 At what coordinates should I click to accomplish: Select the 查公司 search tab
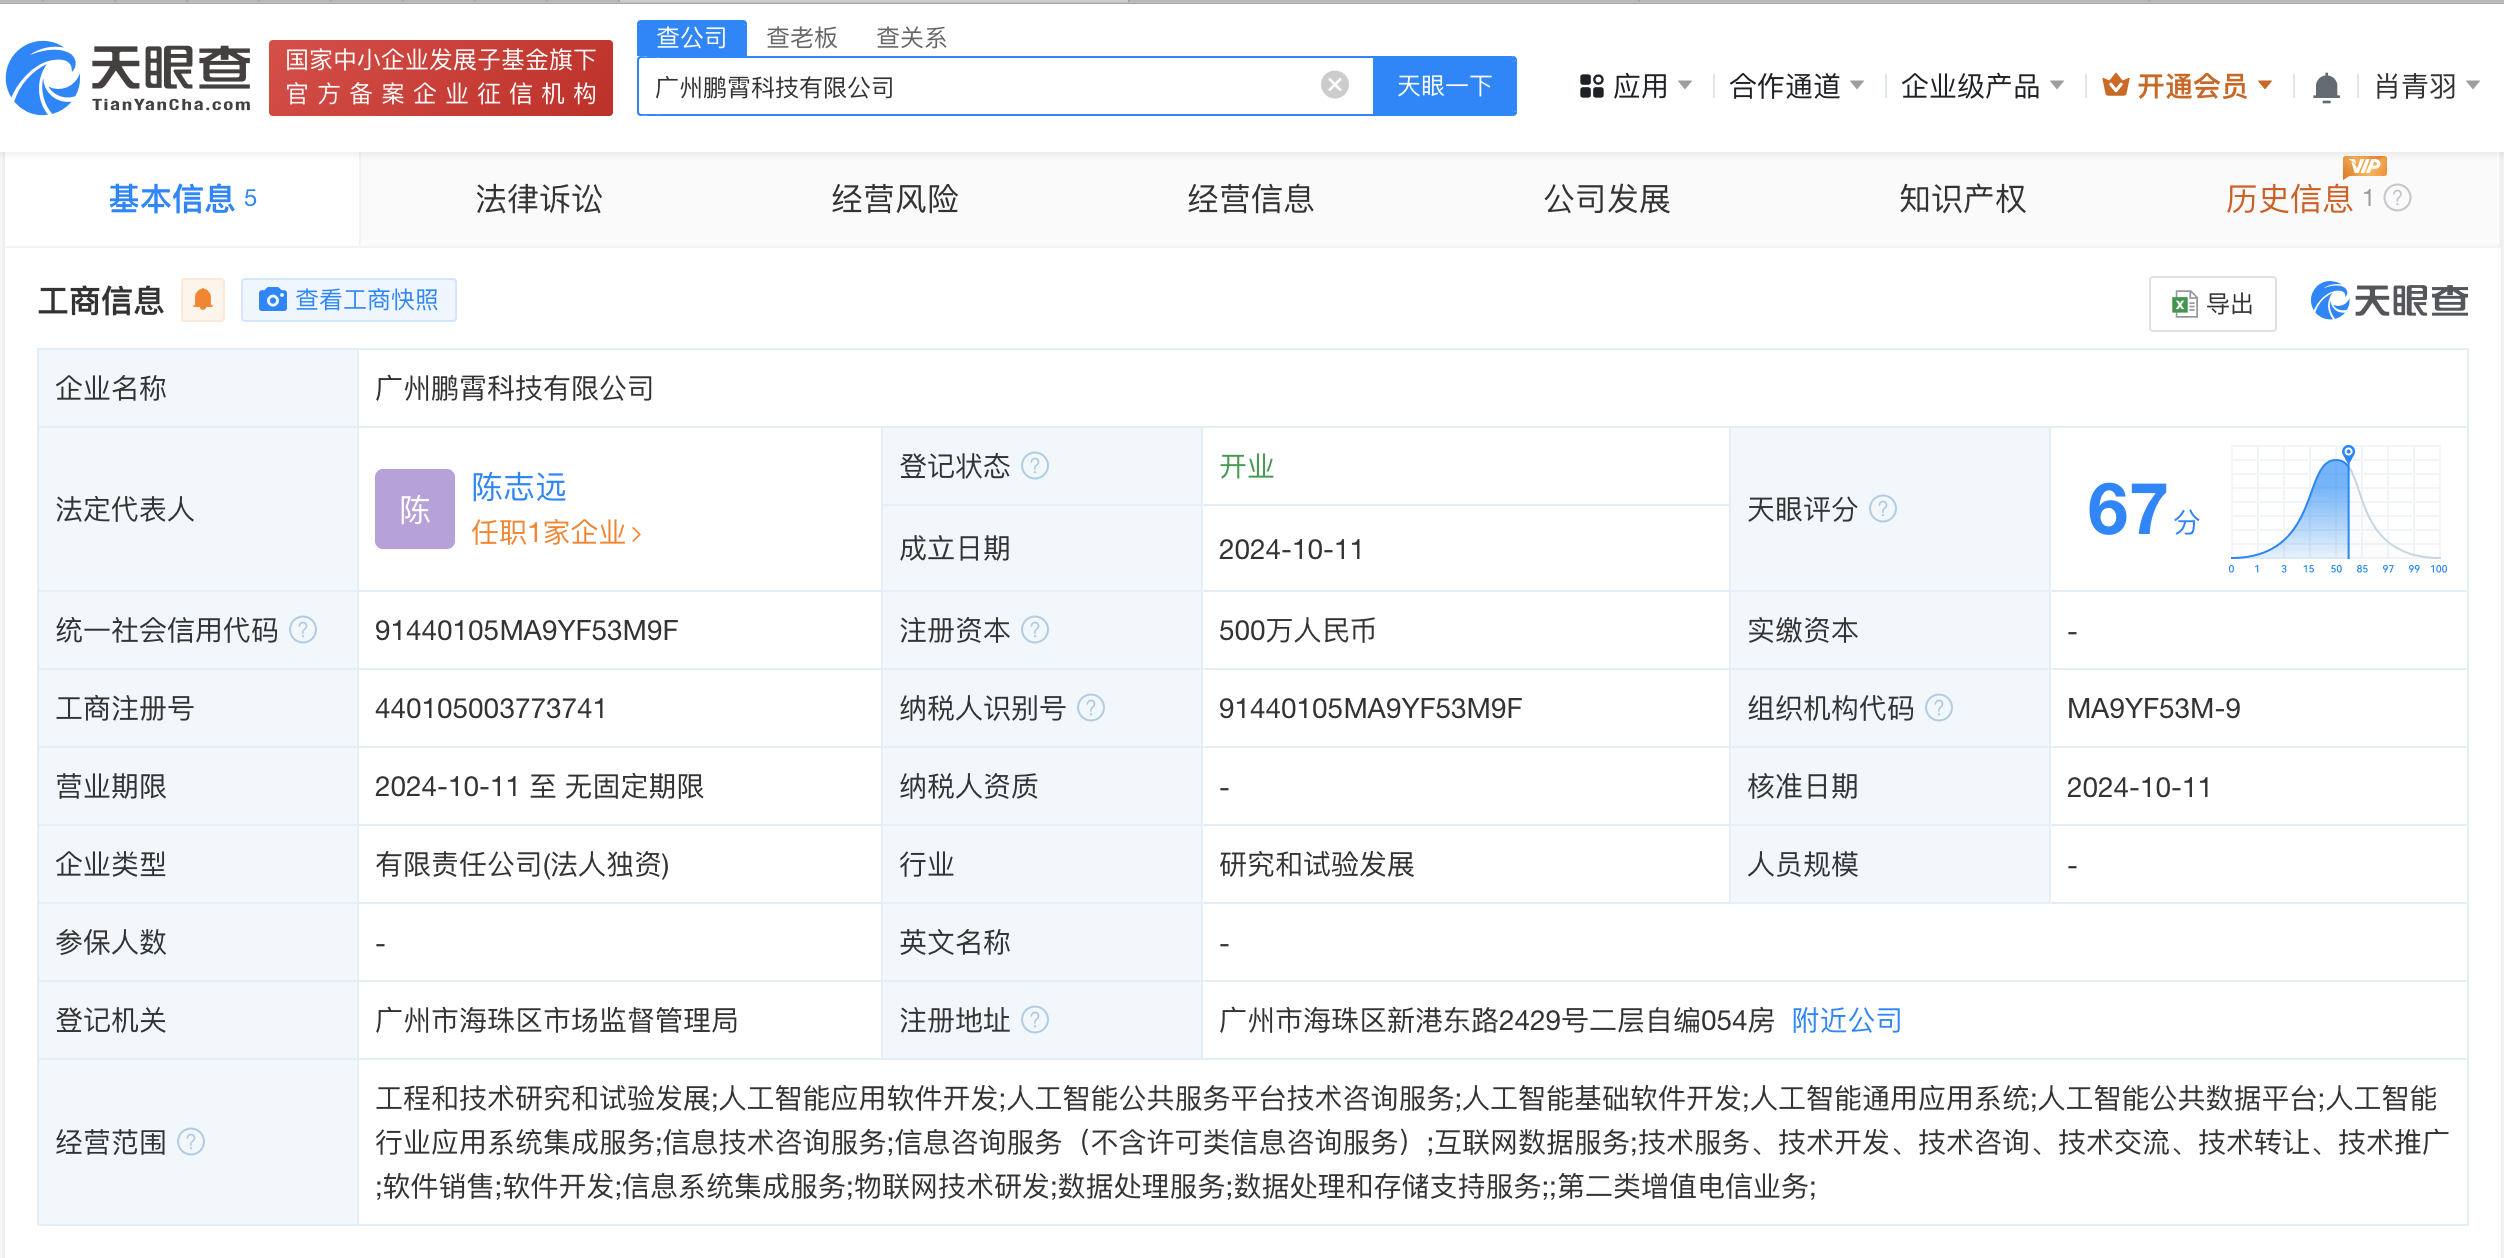coord(692,38)
